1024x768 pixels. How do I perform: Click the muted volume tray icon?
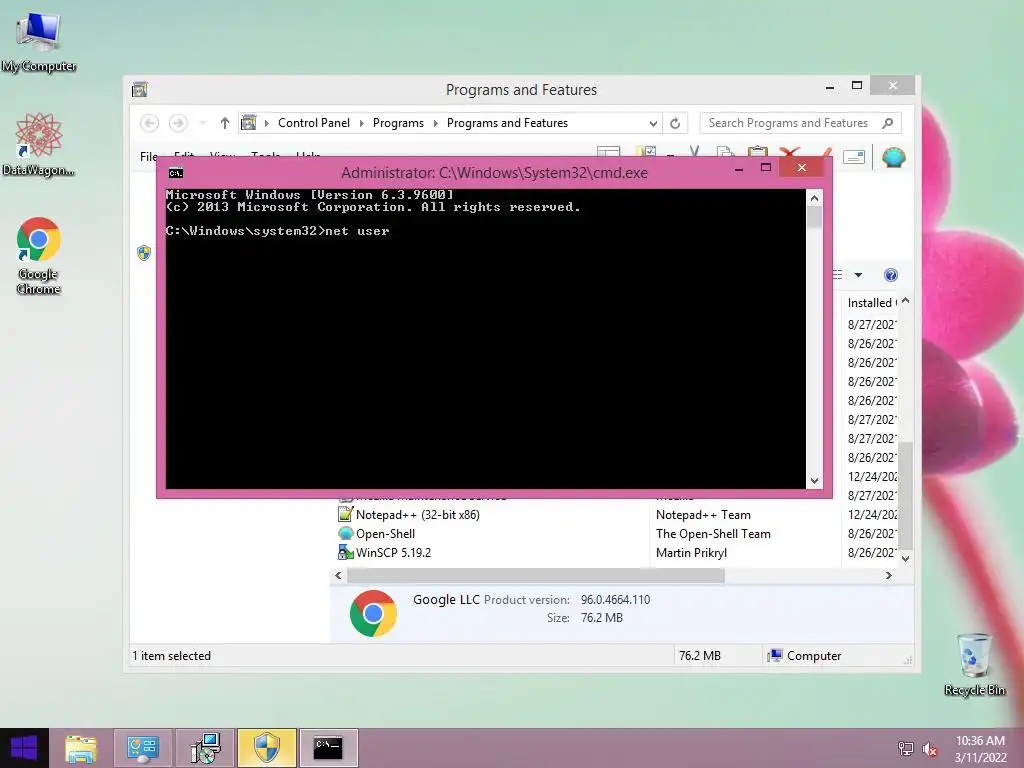click(x=930, y=748)
